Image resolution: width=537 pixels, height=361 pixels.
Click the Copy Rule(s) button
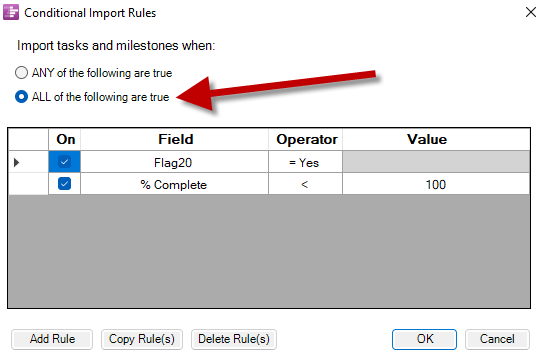click(142, 339)
